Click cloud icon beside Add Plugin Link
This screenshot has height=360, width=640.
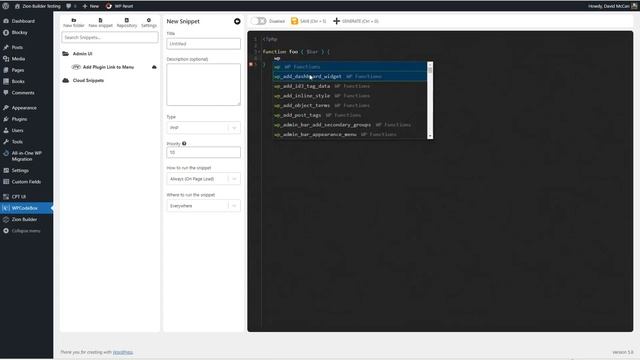tap(154, 67)
